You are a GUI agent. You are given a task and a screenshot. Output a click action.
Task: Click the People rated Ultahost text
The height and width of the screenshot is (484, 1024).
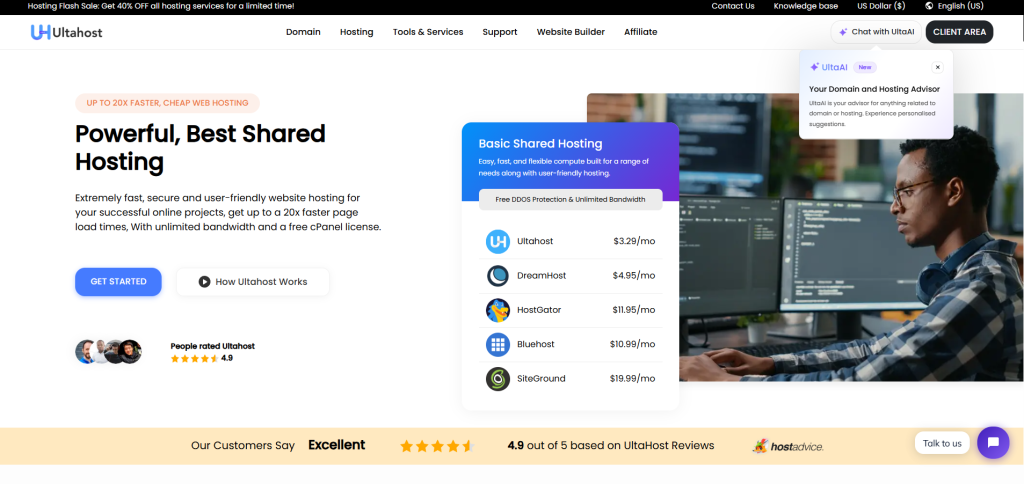coord(212,346)
